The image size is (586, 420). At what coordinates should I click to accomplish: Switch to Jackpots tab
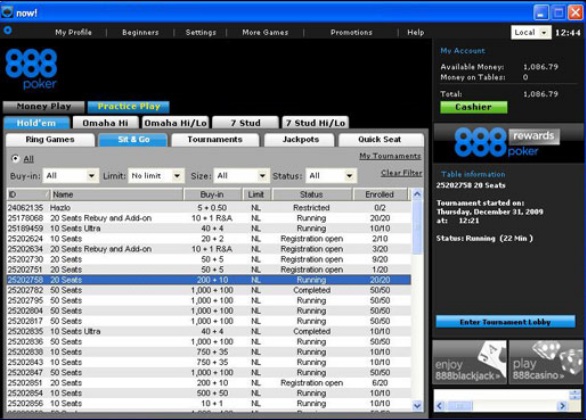(300, 140)
